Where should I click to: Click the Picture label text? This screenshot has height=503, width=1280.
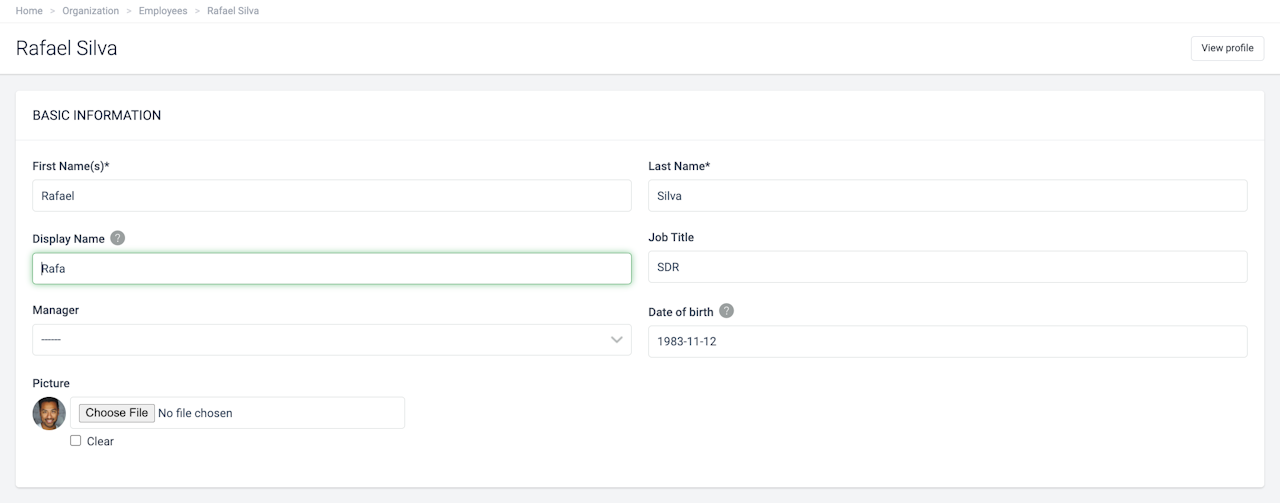[x=51, y=383]
